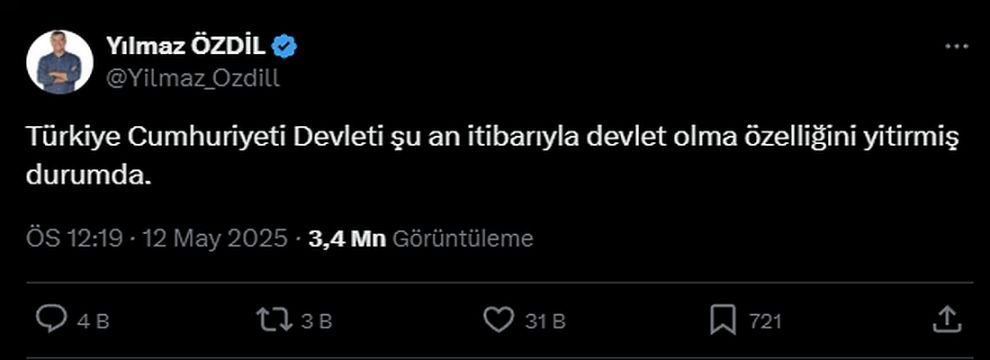Click the Görüntüleme views label
Screen dimensions: 990x360
(463, 239)
